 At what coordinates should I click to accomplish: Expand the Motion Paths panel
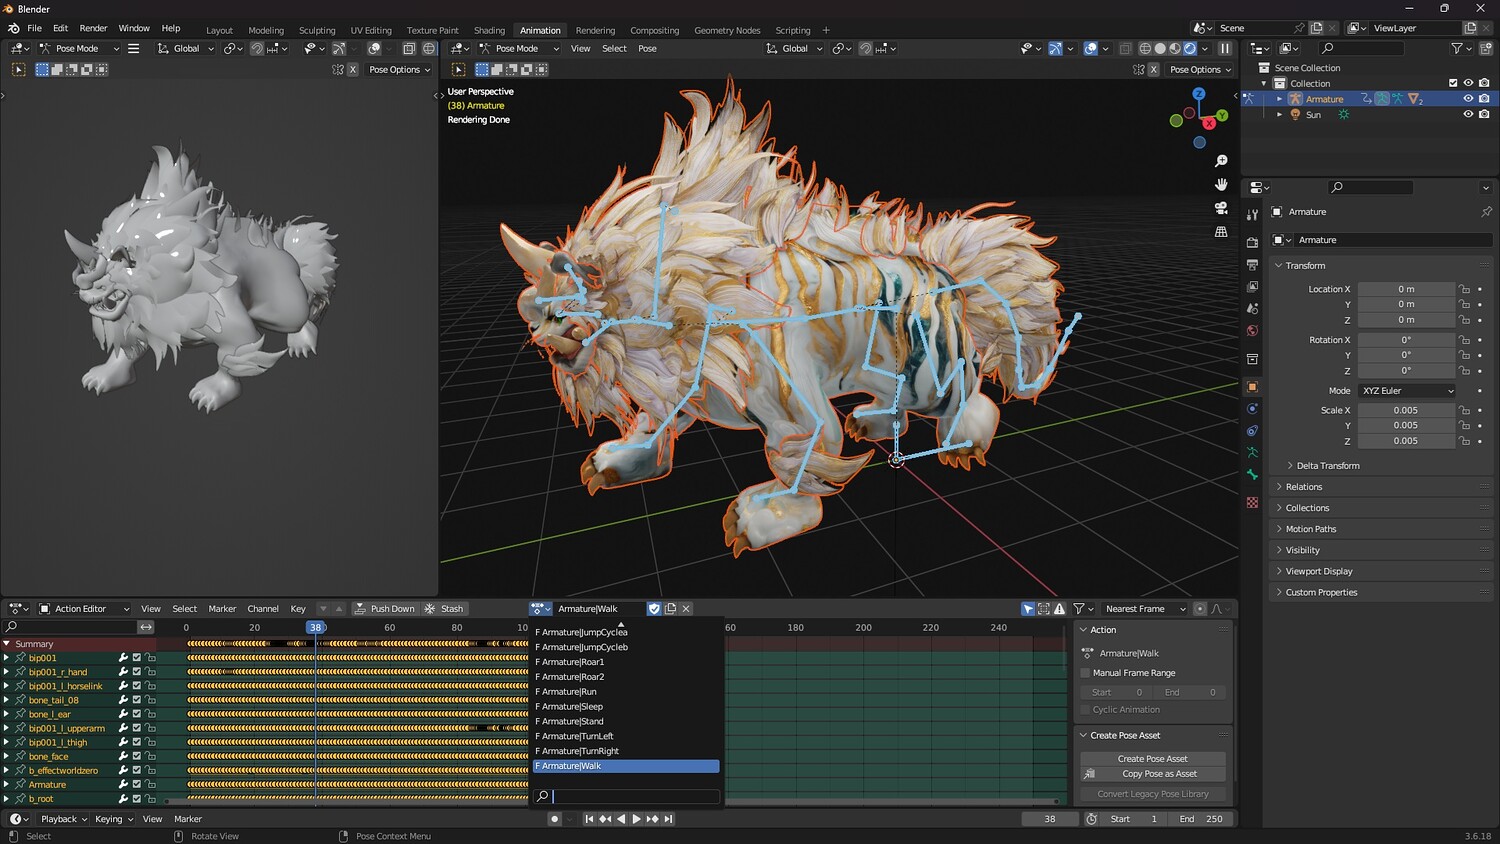click(1310, 529)
